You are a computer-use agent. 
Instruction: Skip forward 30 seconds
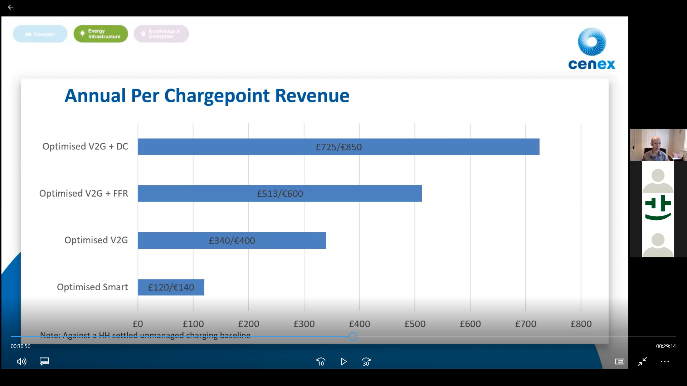(366, 361)
